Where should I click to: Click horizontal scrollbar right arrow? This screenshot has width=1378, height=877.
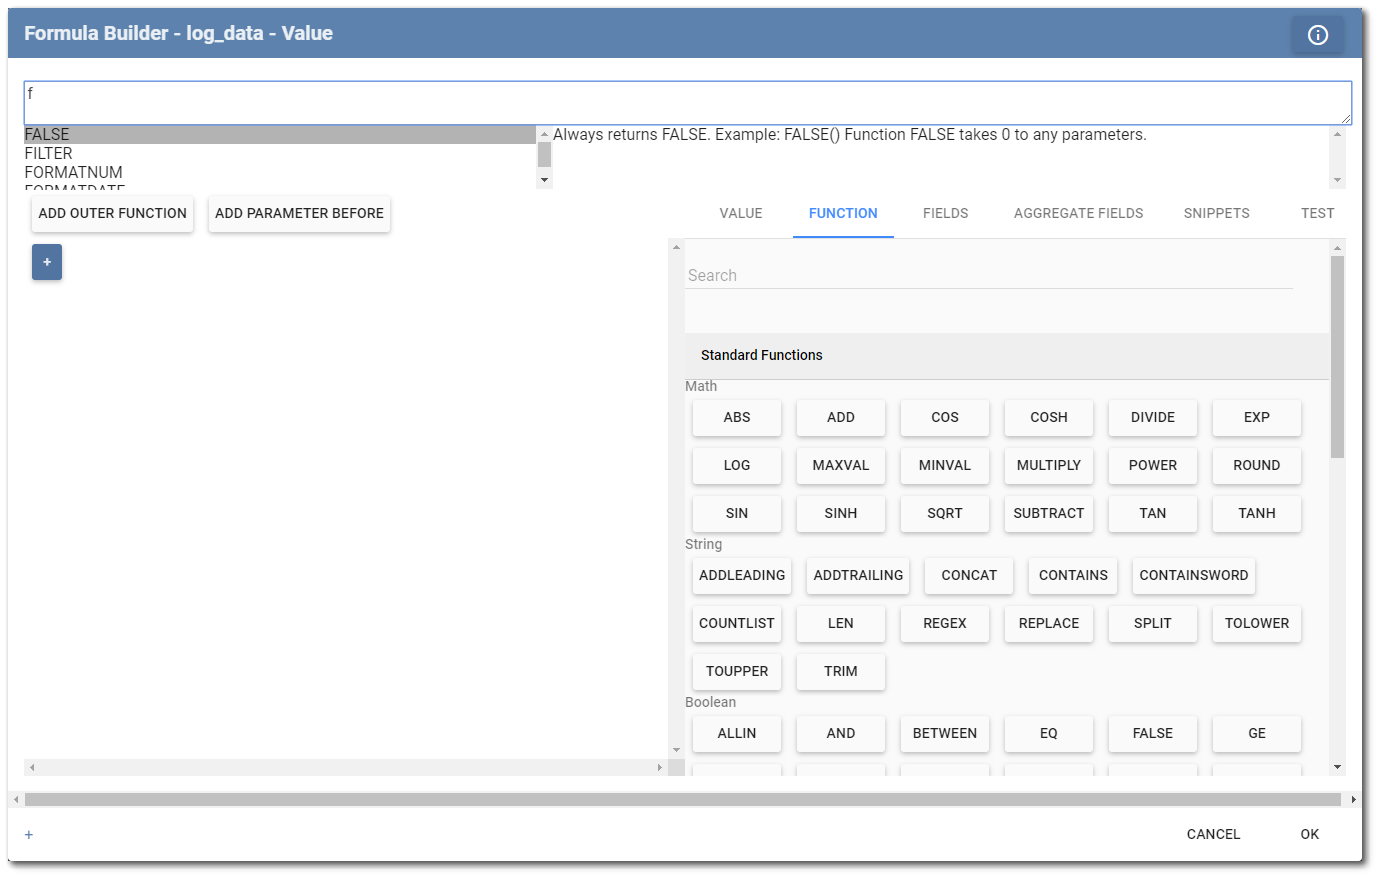click(1353, 799)
